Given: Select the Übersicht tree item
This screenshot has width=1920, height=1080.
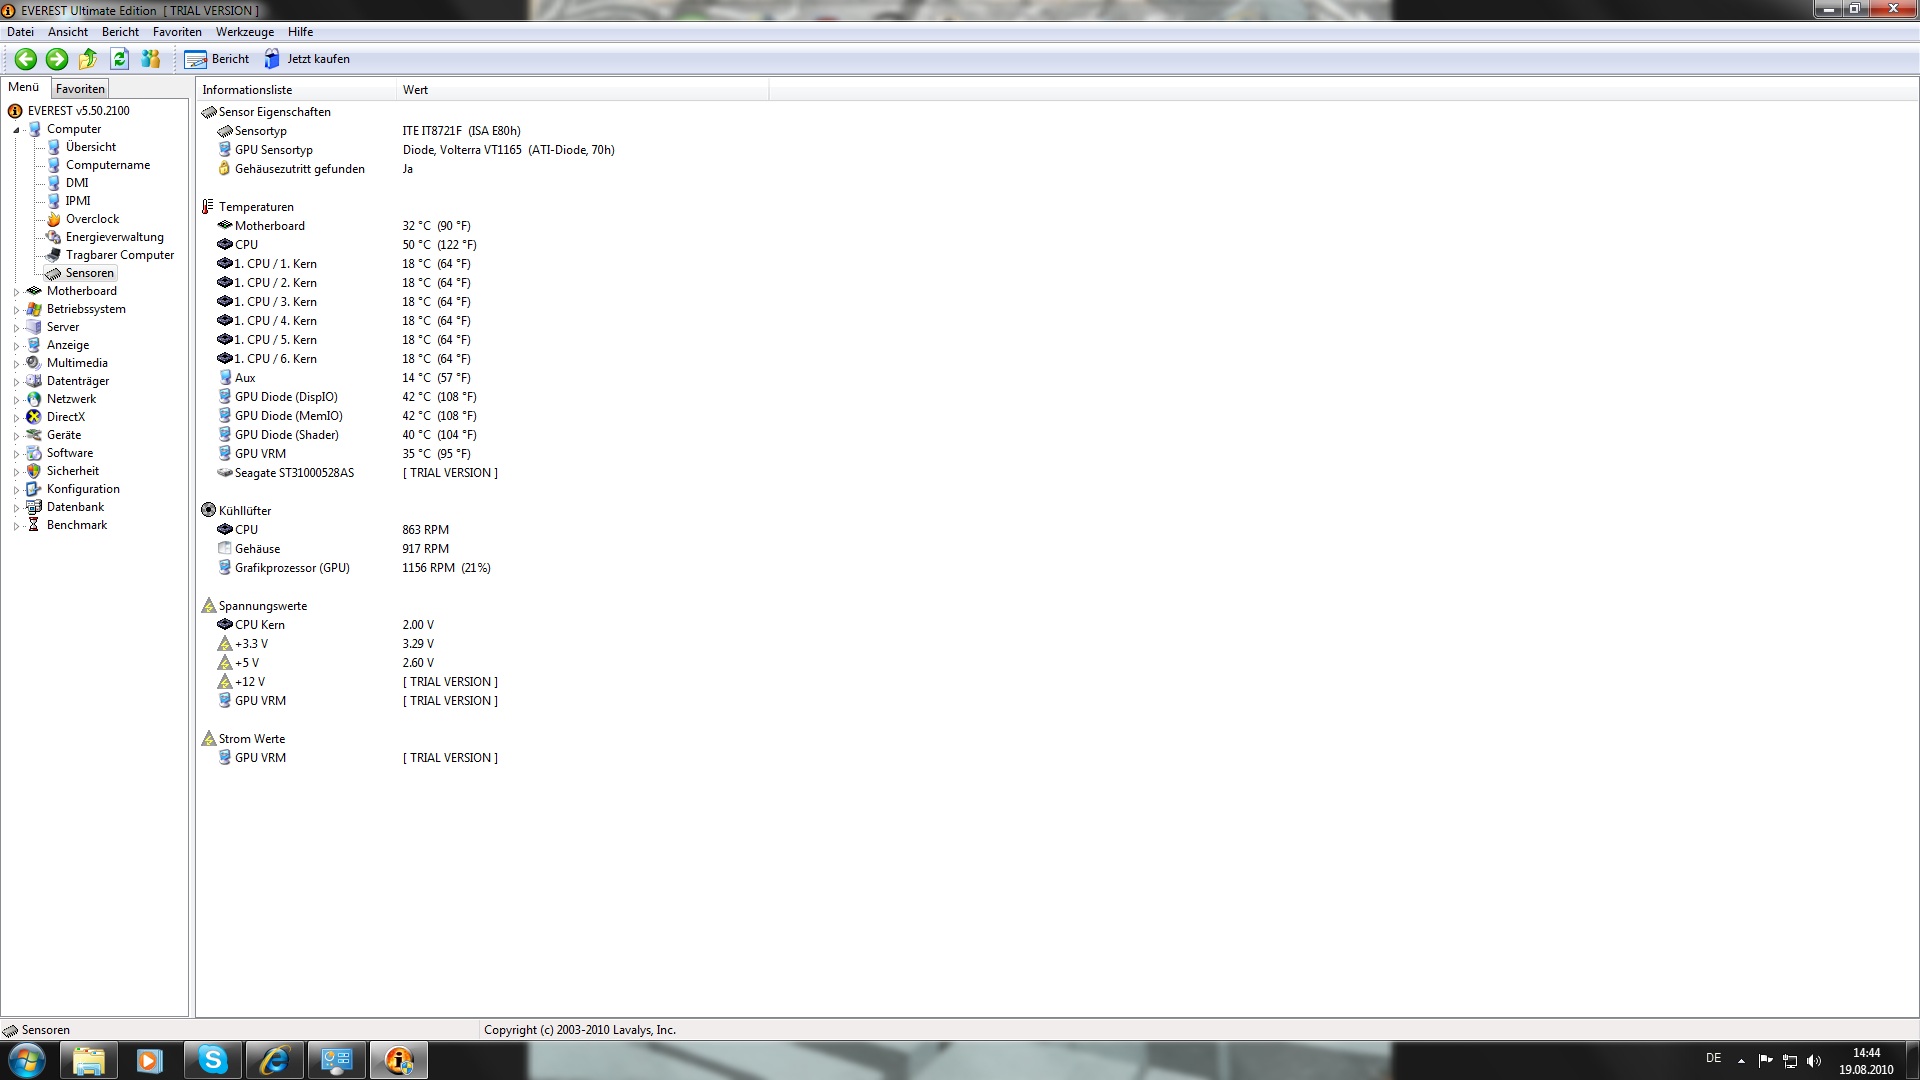Looking at the screenshot, I should [x=90, y=147].
